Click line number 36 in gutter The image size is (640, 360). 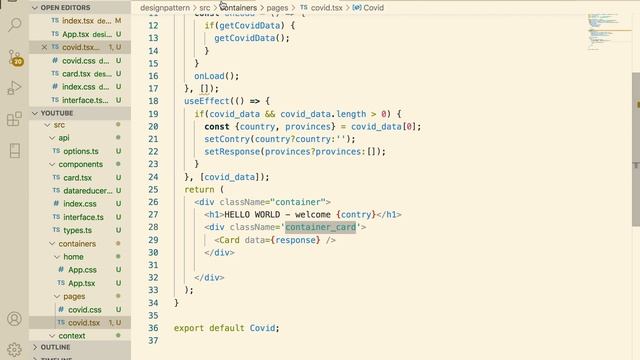pyautogui.click(x=153, y=328)
